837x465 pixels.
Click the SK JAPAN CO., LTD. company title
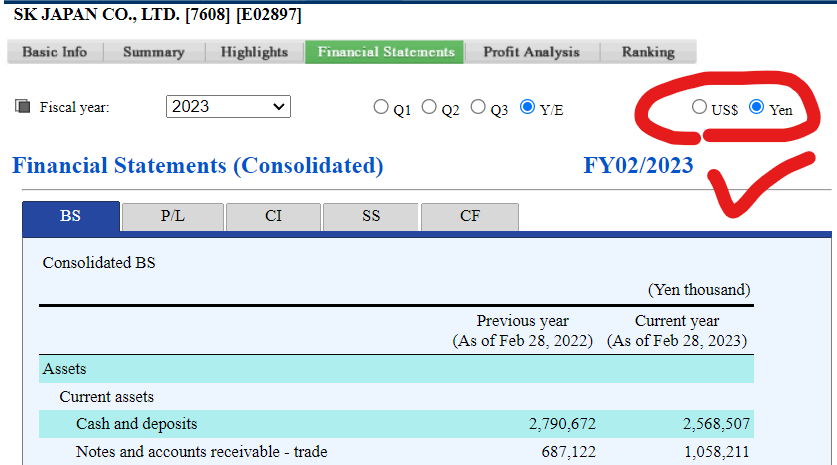coord(157,14)
